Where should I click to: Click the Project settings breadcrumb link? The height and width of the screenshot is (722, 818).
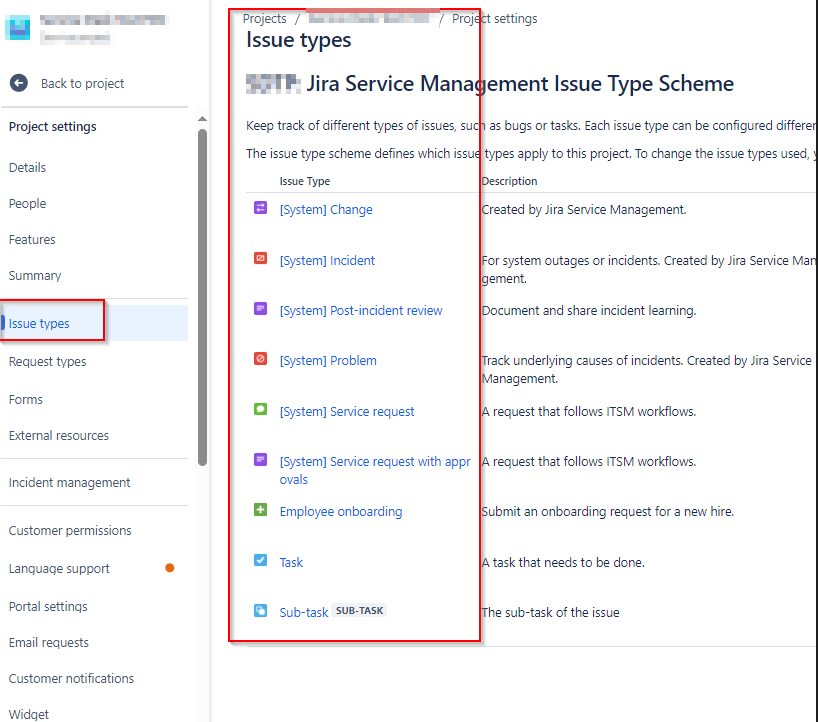pos(495,19)
